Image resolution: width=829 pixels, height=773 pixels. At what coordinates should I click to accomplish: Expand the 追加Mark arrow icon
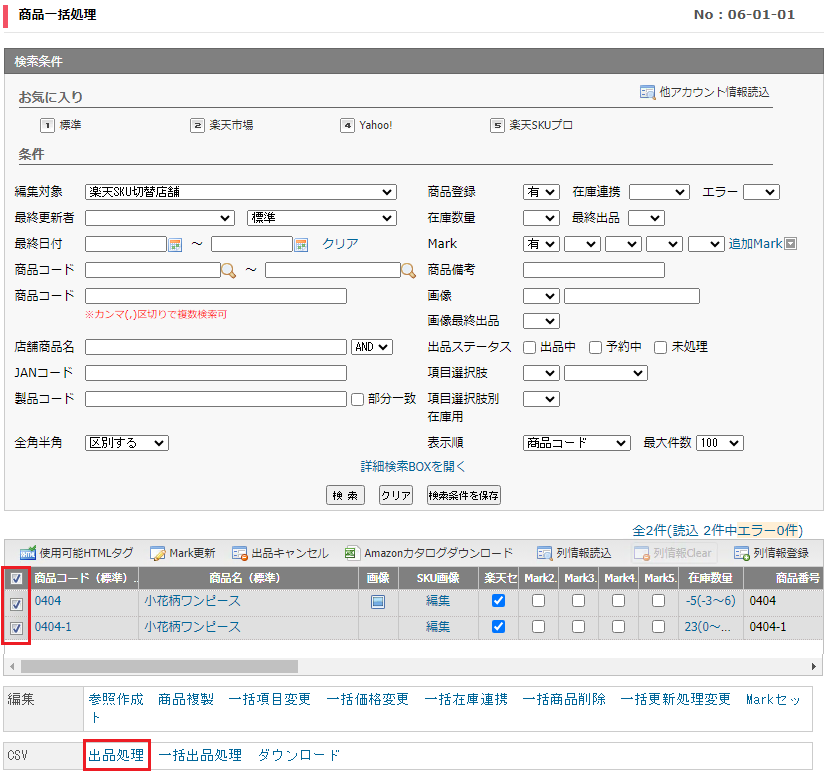tap(791, 244)
